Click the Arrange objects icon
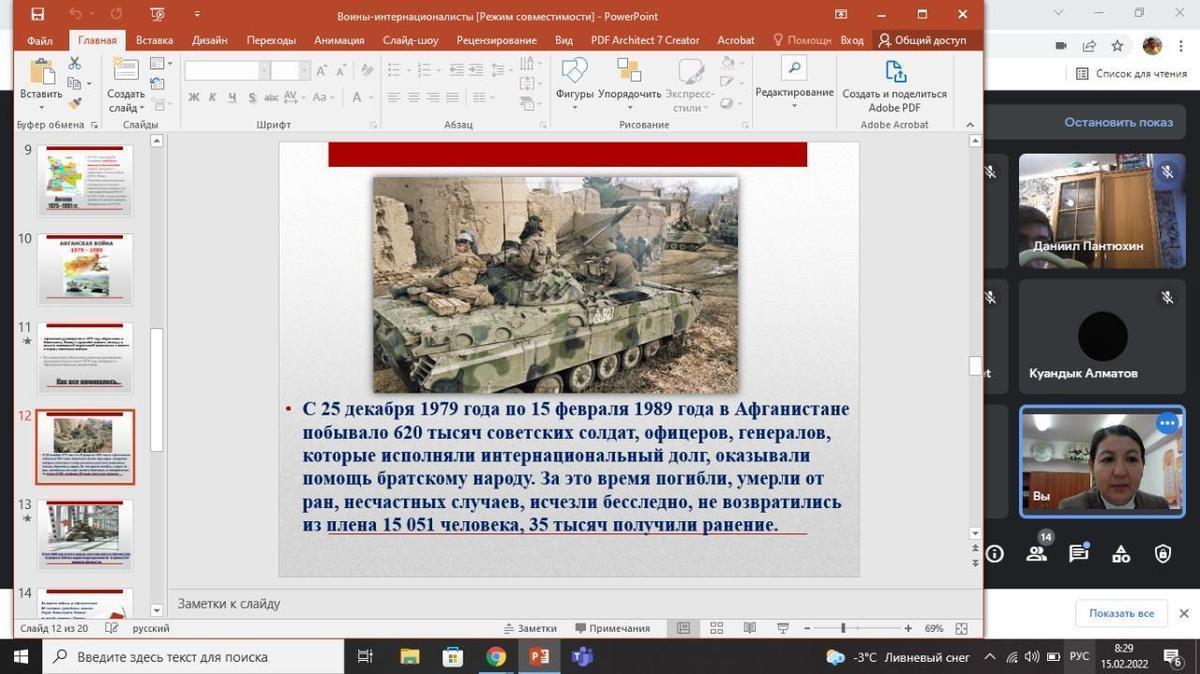Image resolution: width=1200 pixels, height=674 pixels. tap(629, 72)
